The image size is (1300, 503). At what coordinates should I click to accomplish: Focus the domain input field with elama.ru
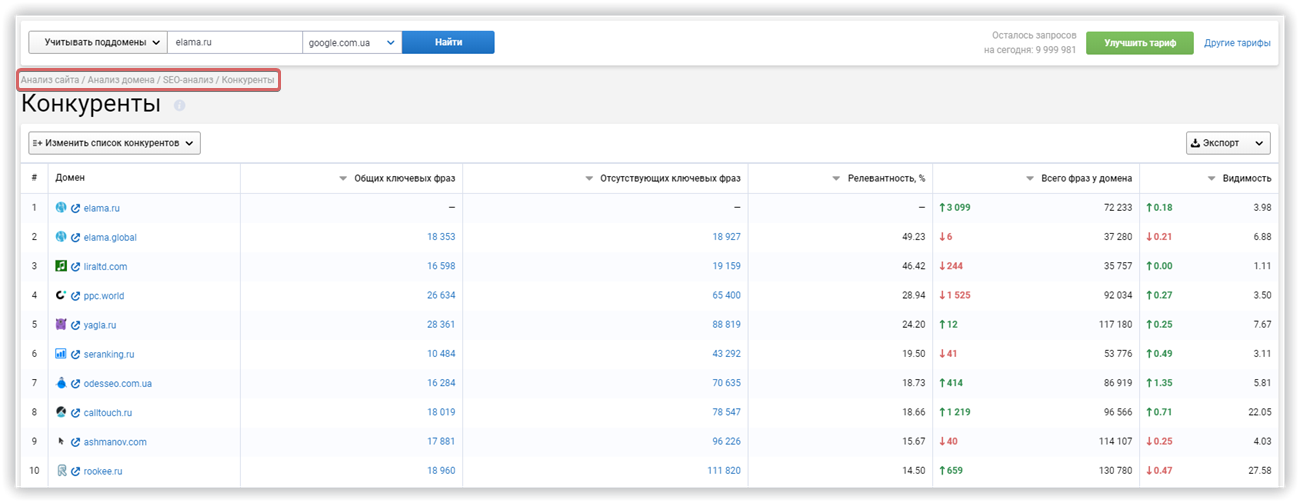235,42
